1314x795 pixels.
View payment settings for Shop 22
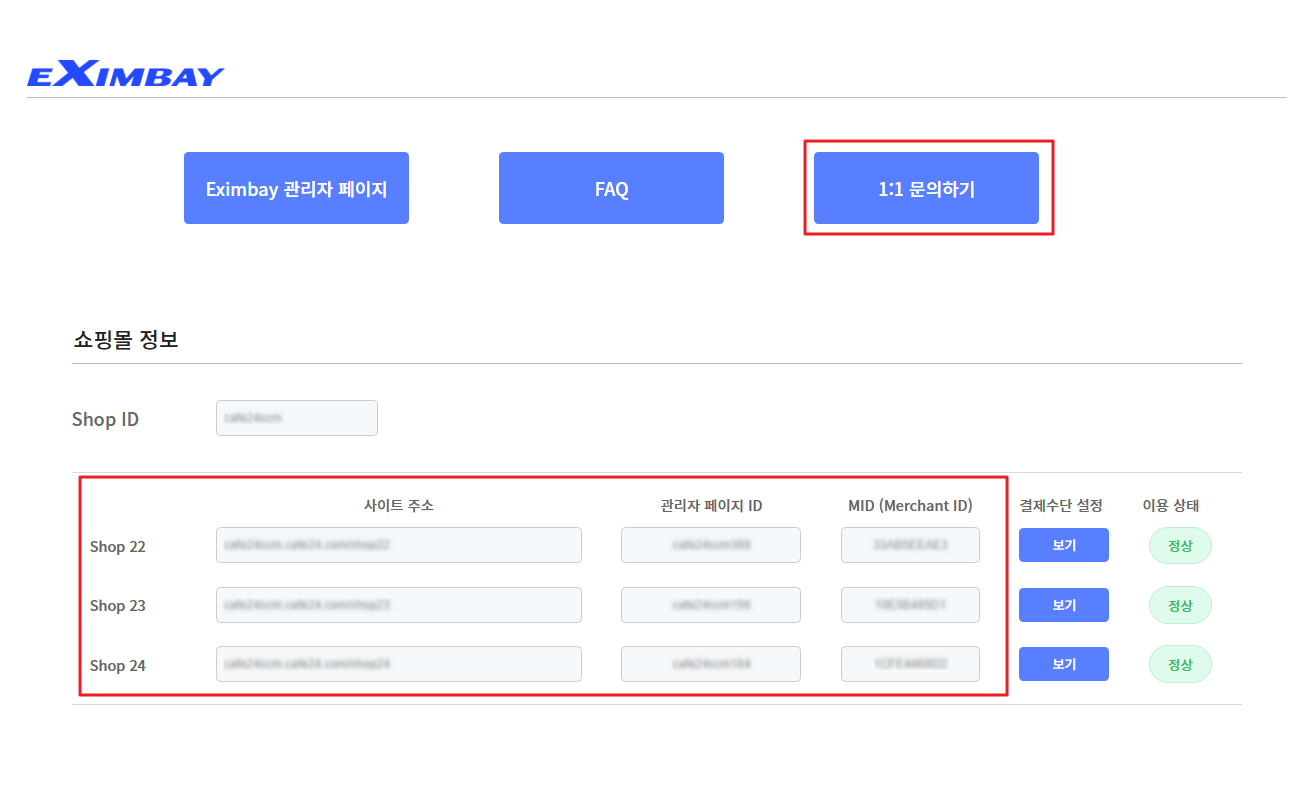point(1064,545)
